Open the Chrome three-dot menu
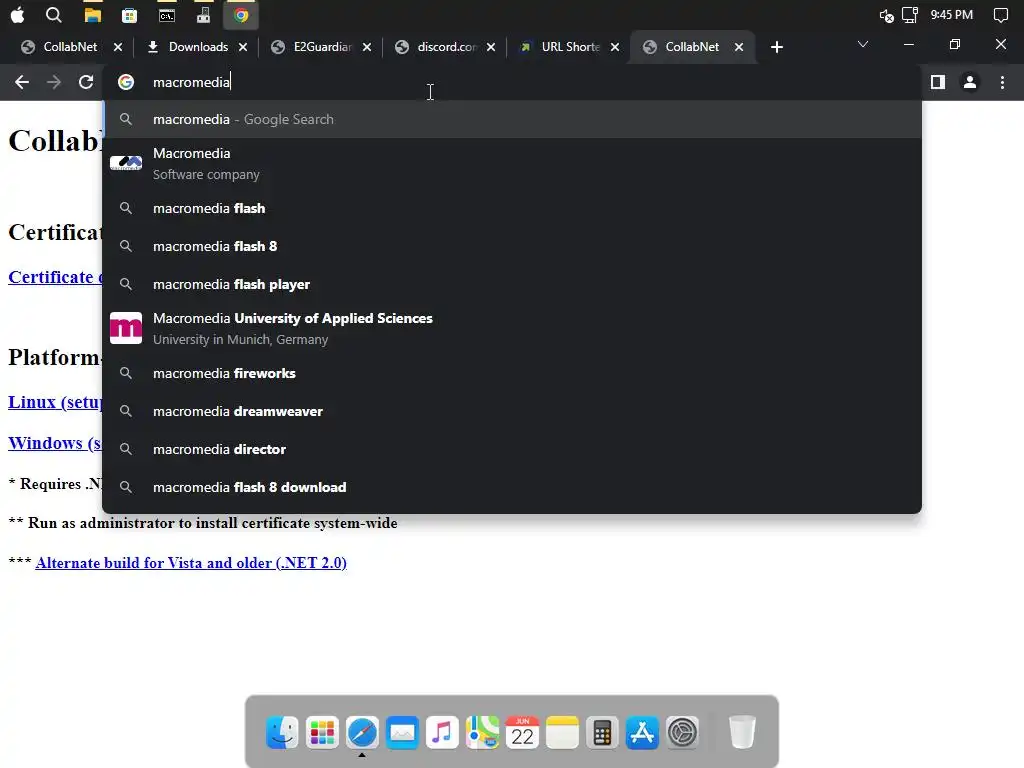 pos(1002,82)
